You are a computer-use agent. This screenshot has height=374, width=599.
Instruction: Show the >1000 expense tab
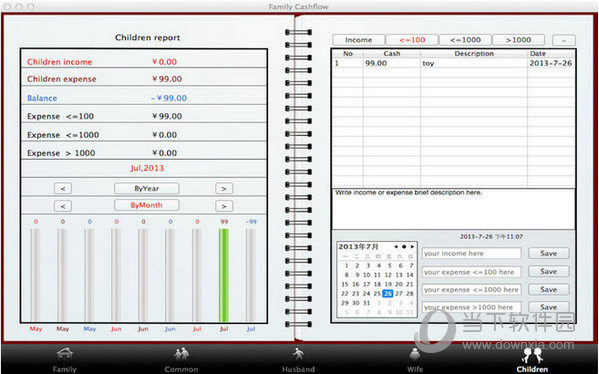tap(518, 40)
